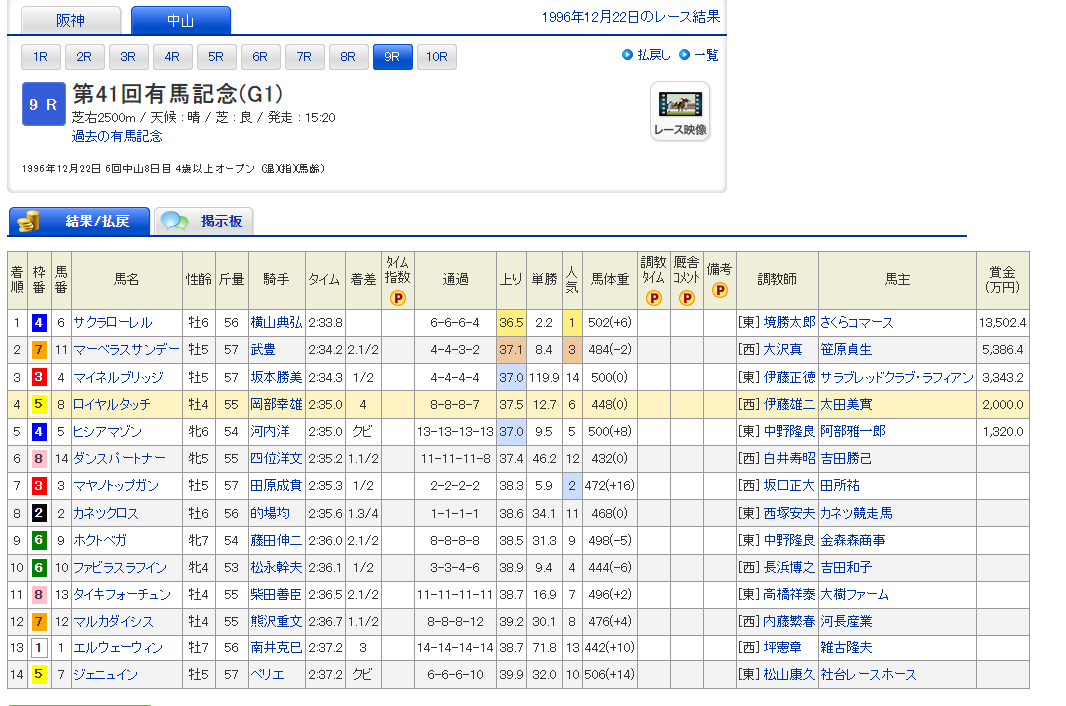
Task: Click the 人気 column header
Action: [x=571, y=280]
